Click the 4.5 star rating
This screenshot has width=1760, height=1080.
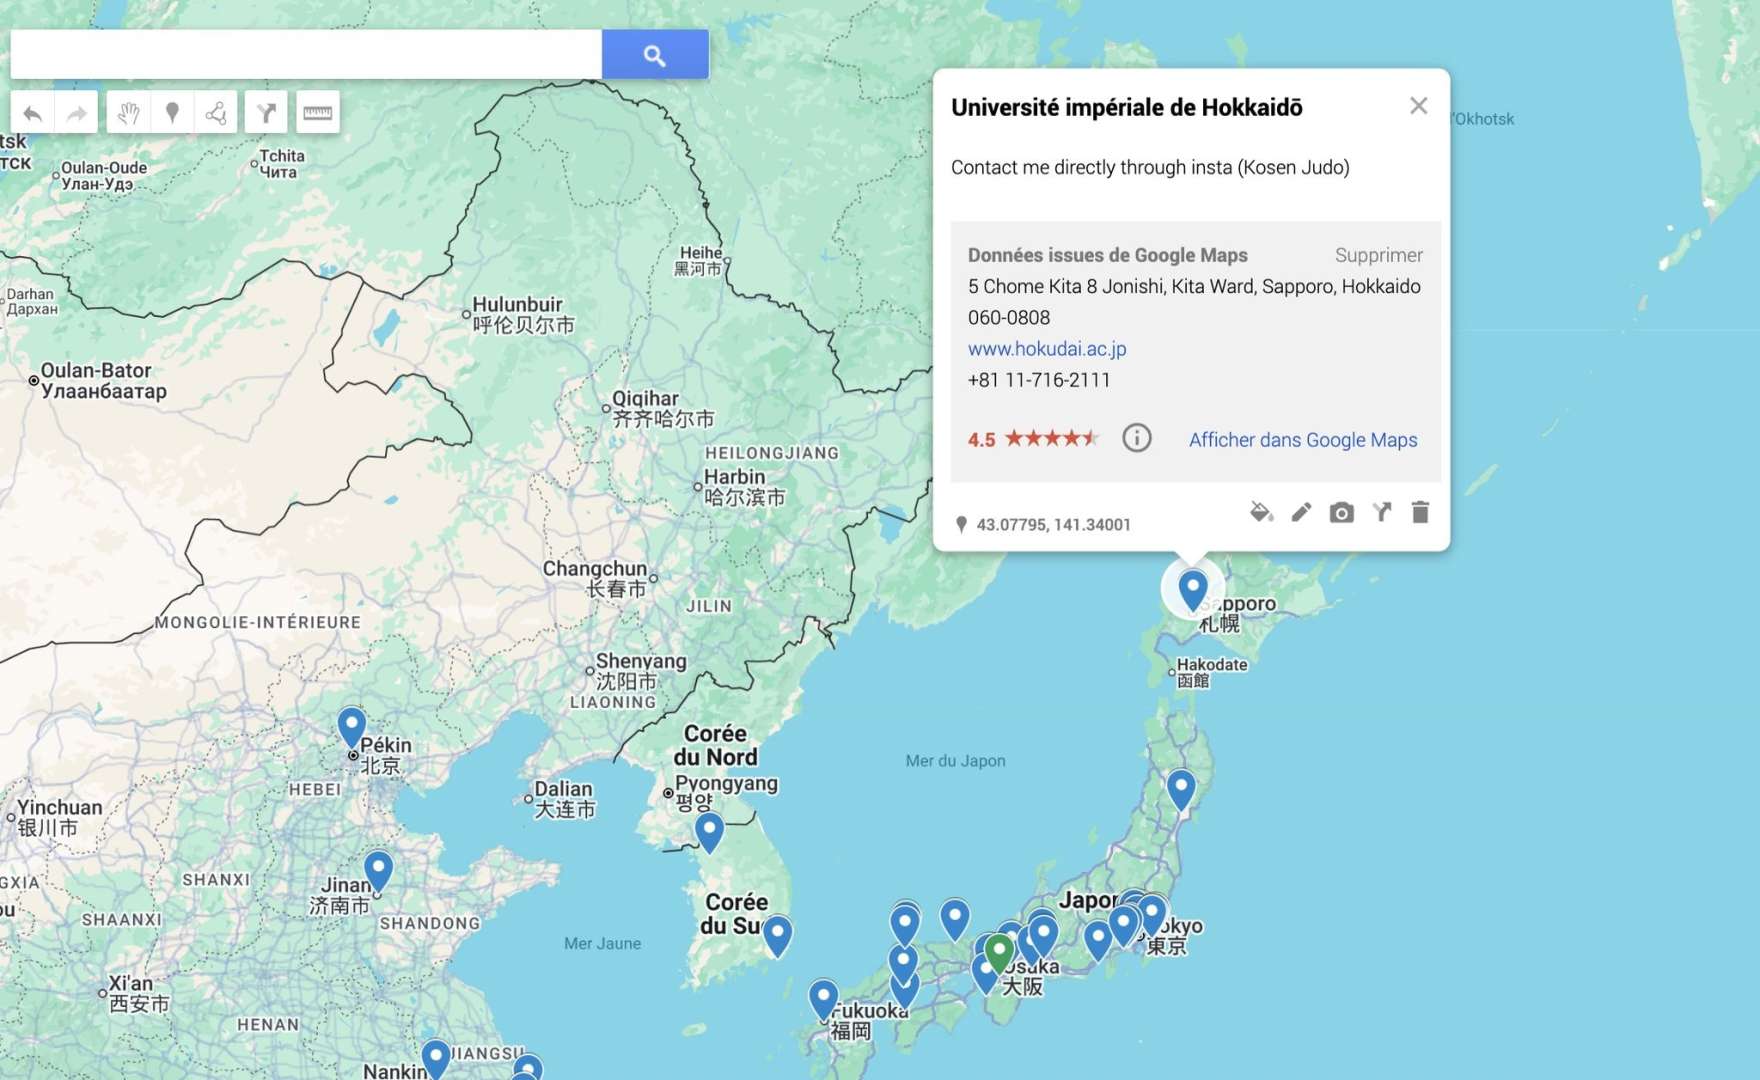click(1033, 439)
